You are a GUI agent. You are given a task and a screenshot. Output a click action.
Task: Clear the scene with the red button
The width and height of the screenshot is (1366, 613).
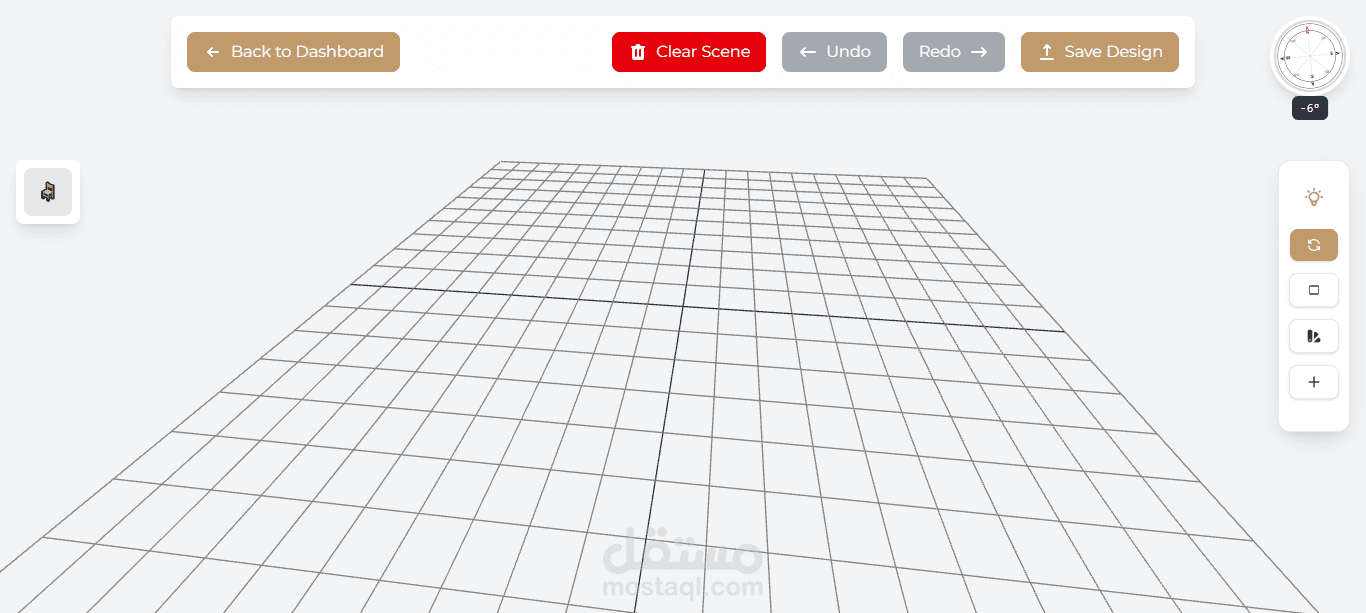click(689, 52)
